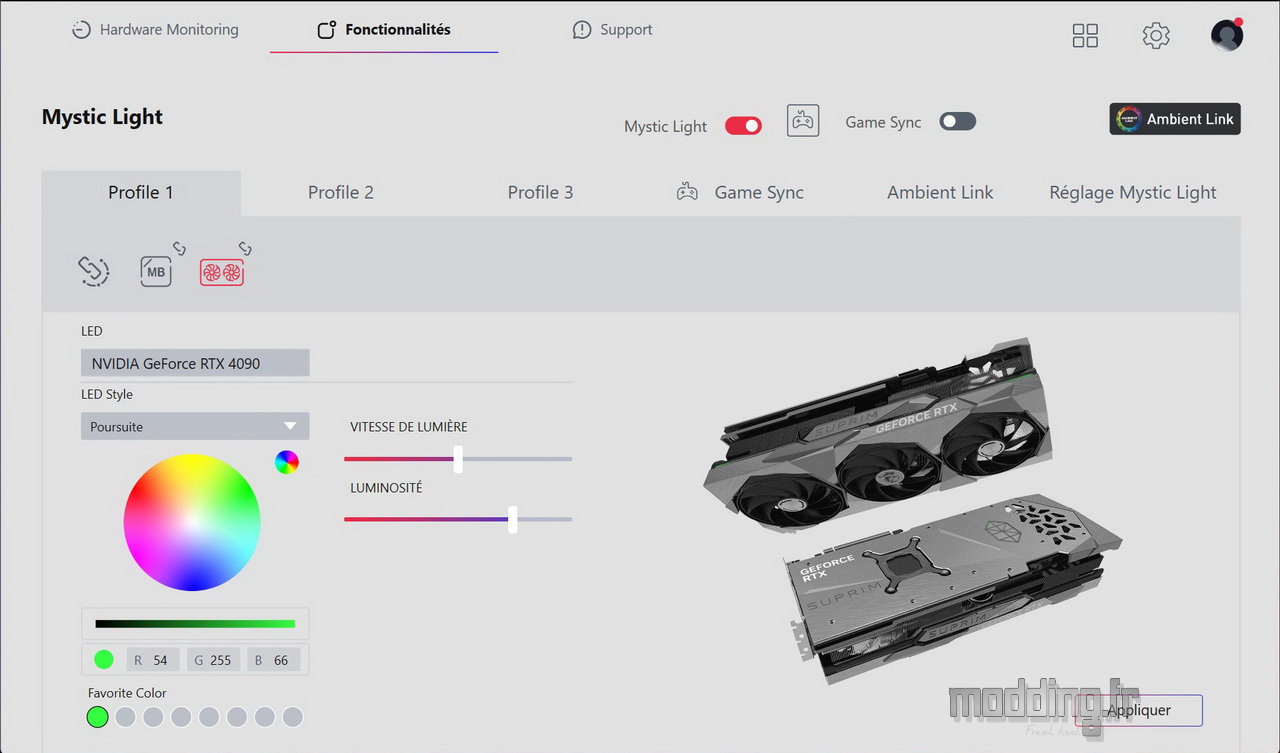Click the LED Style label

point(107,395)
